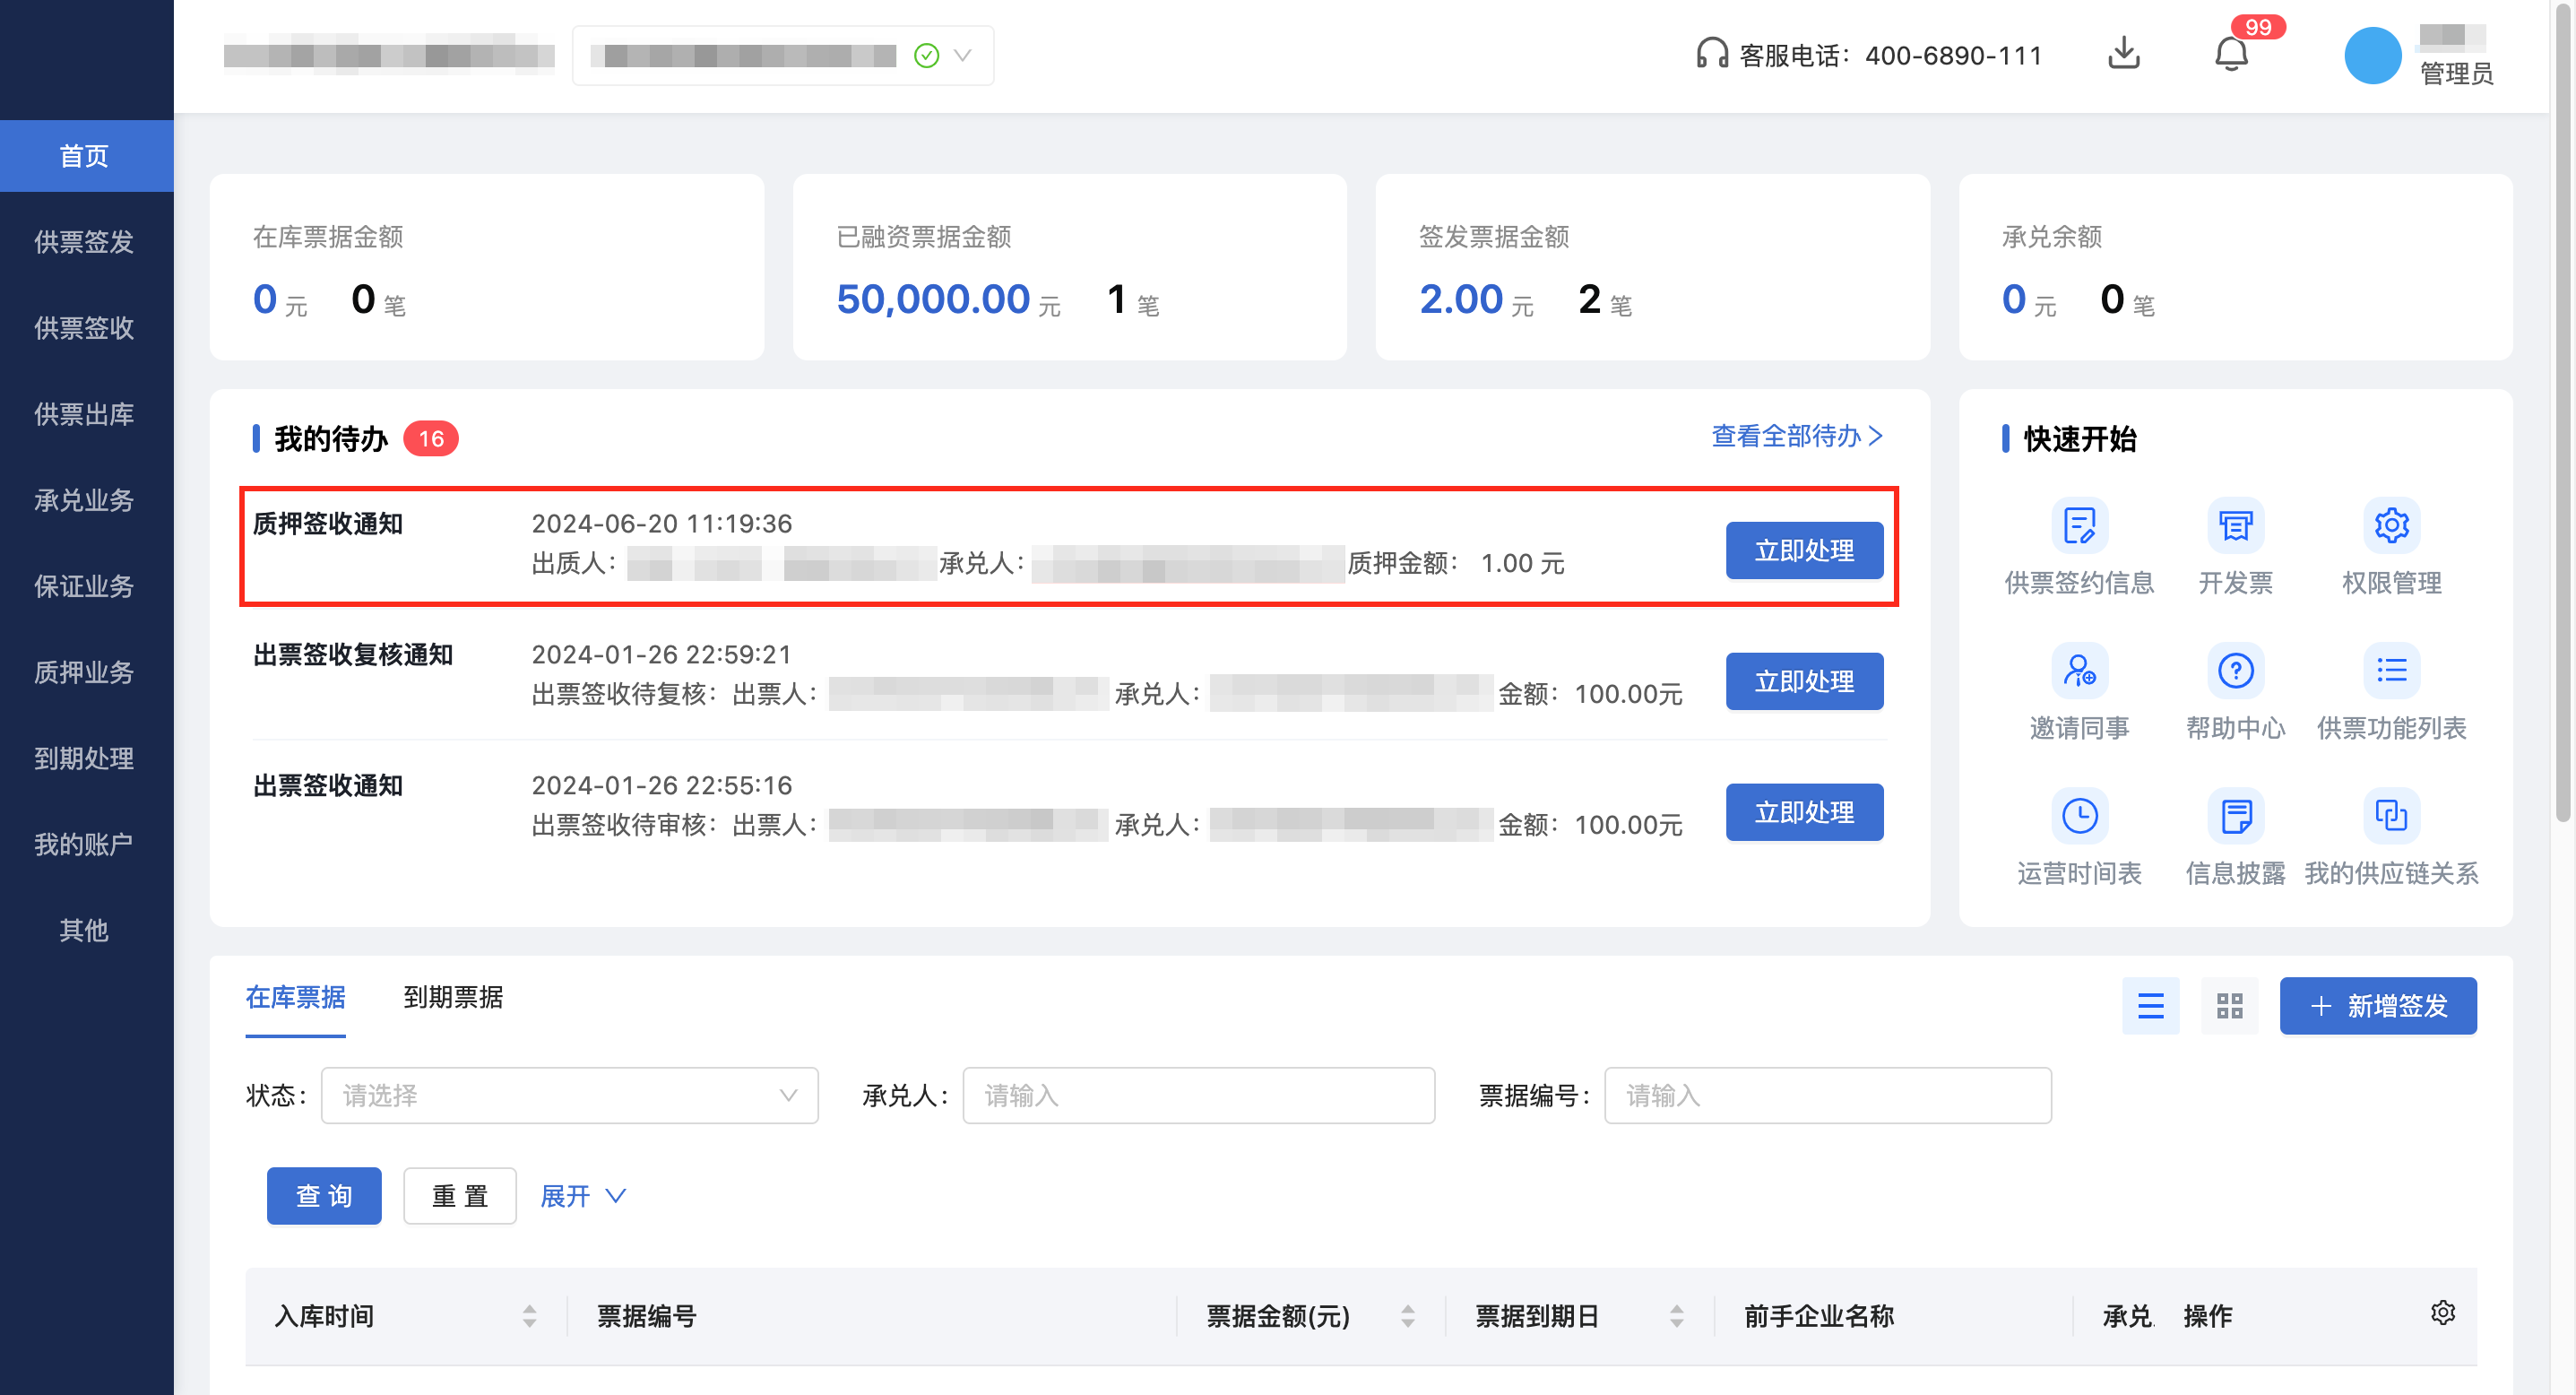Switch to the 到期票据 tab
Image resolution: width=2576 pixels, height=1395 pixels.
click(x=453, y=998)
